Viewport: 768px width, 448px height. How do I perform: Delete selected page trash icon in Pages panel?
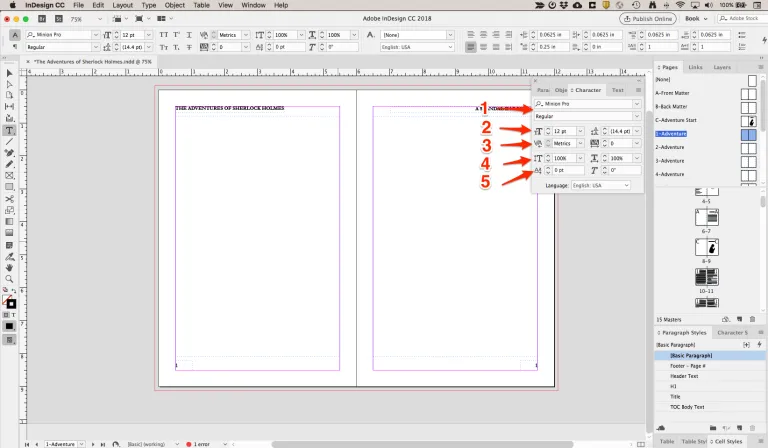(753, 319)
